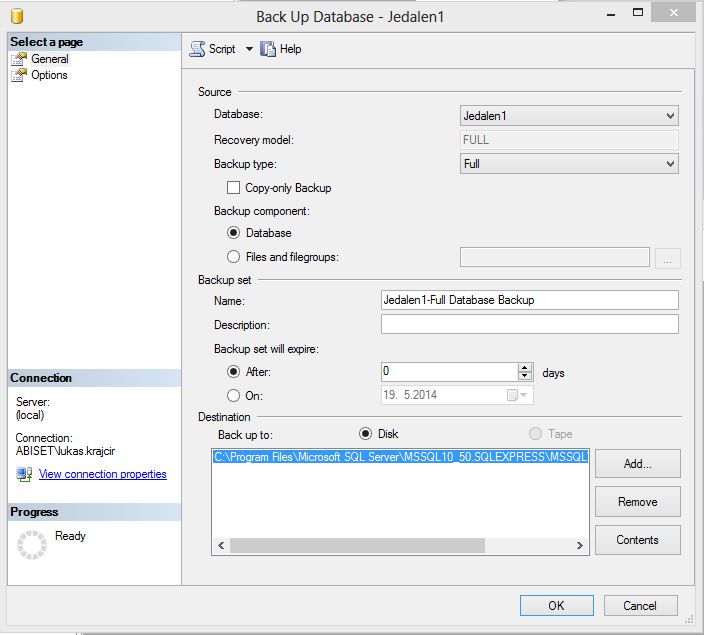Click the backup set Description field
The width and height of the screenshot is (704, 635).
[x=529, y=325]
